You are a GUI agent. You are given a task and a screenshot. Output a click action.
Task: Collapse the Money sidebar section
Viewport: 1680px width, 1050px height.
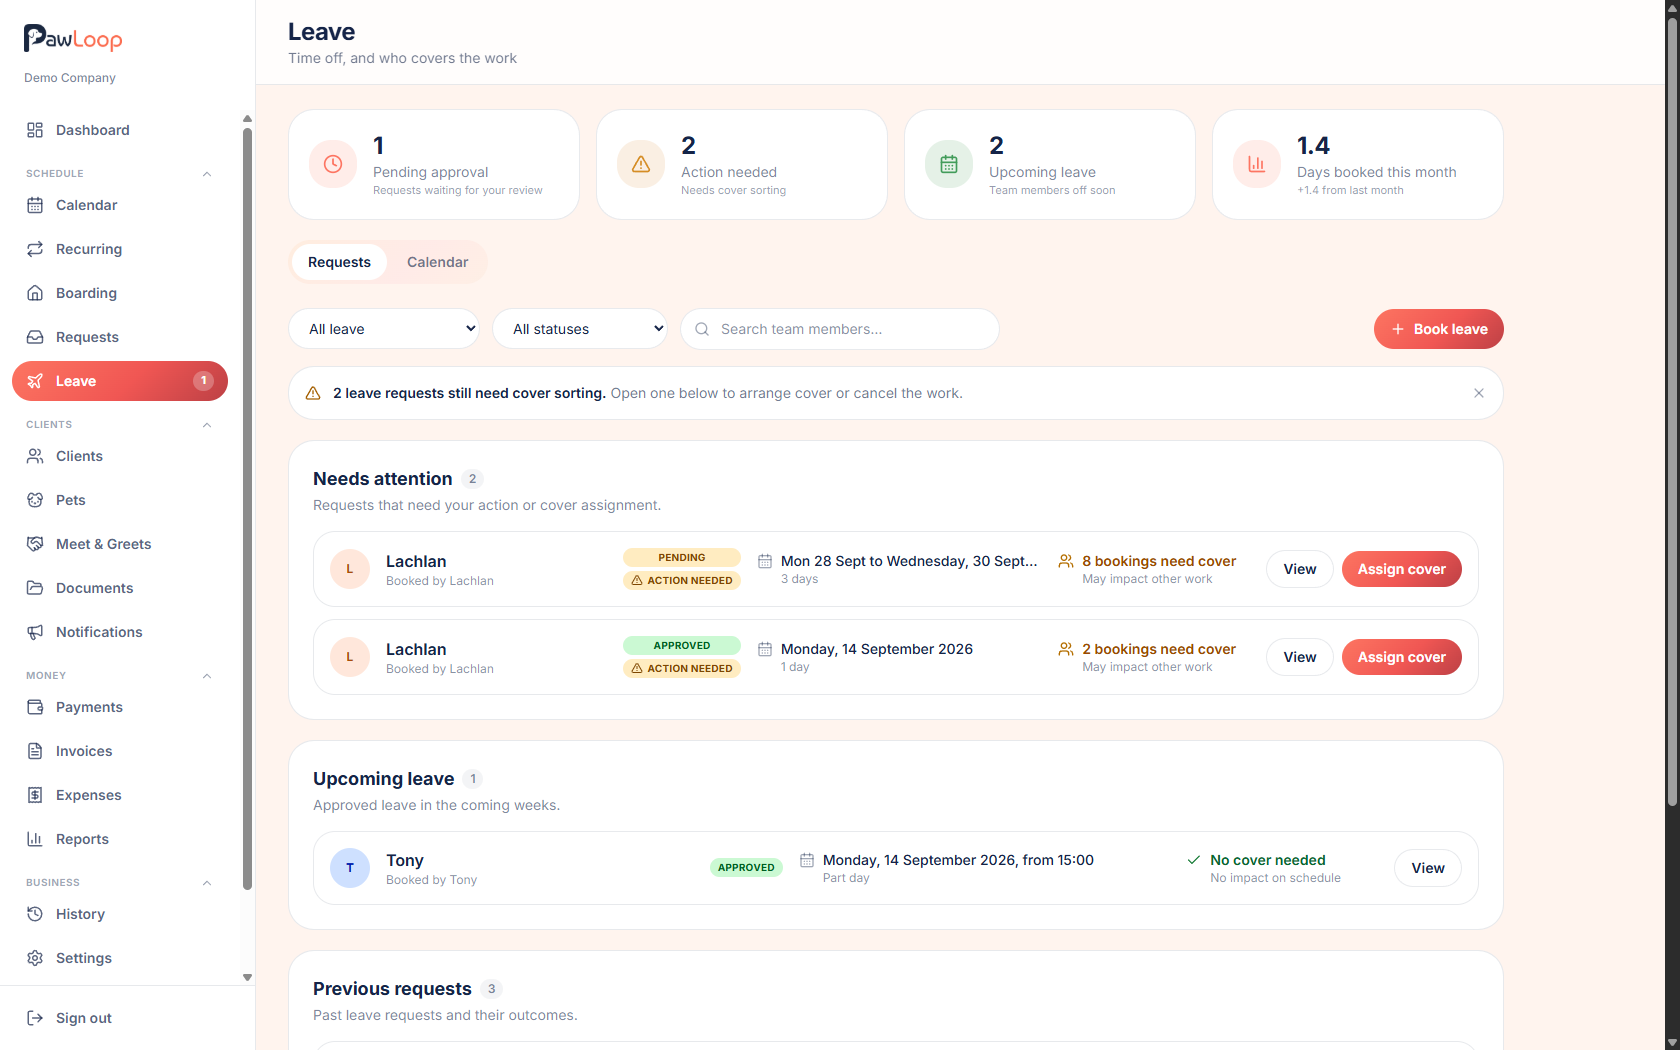pos(207,676)
